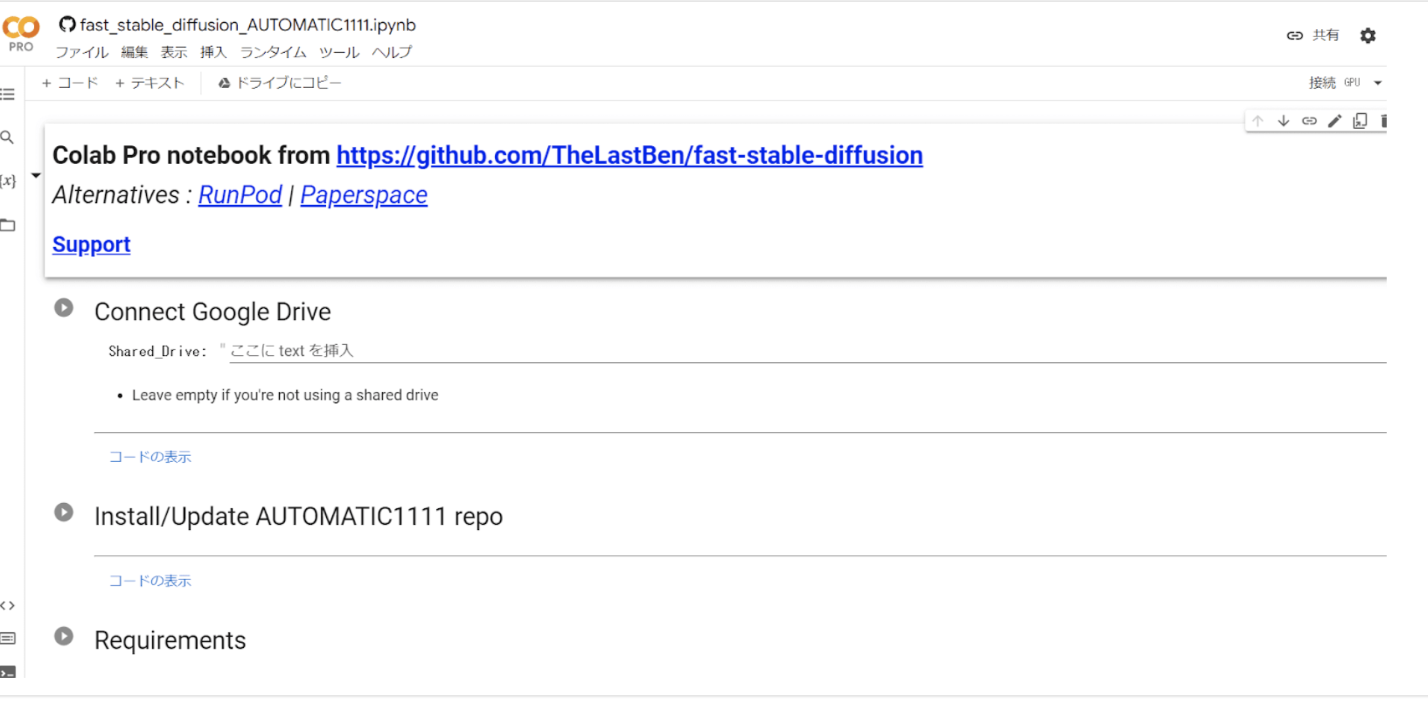Viewport: 1428px width, 726px height.
Task: Click the Colab PRO logo
Action: pos(21,34)
